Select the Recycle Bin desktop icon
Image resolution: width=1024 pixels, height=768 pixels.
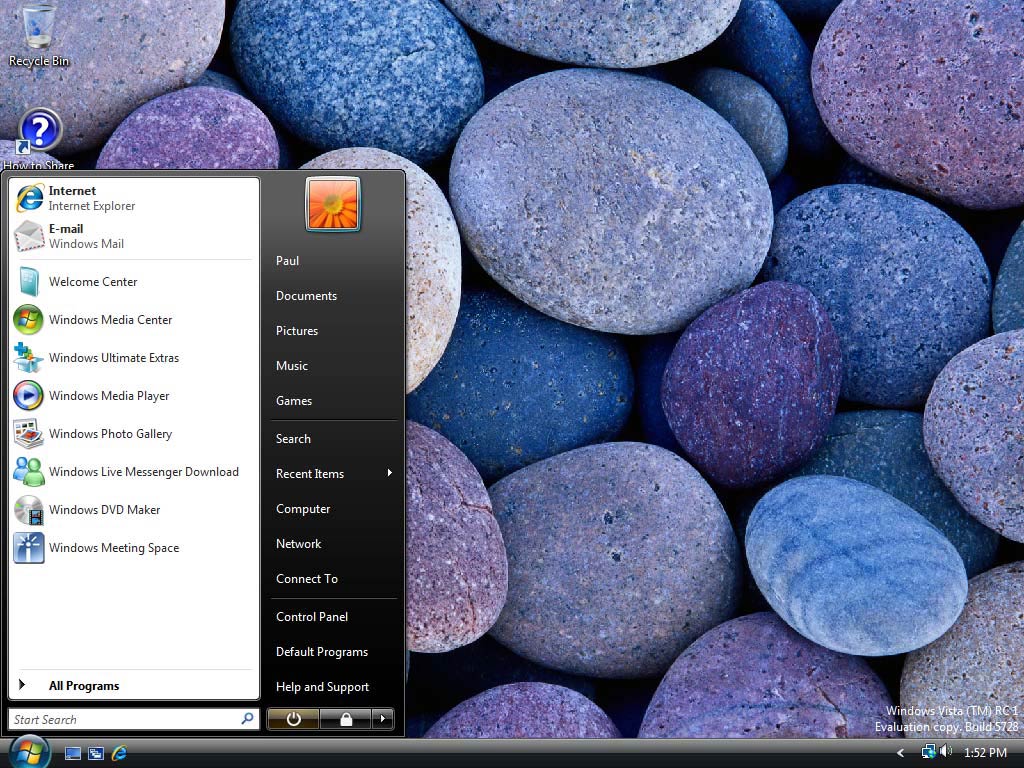pyautogui.click(x=39, y=36)
